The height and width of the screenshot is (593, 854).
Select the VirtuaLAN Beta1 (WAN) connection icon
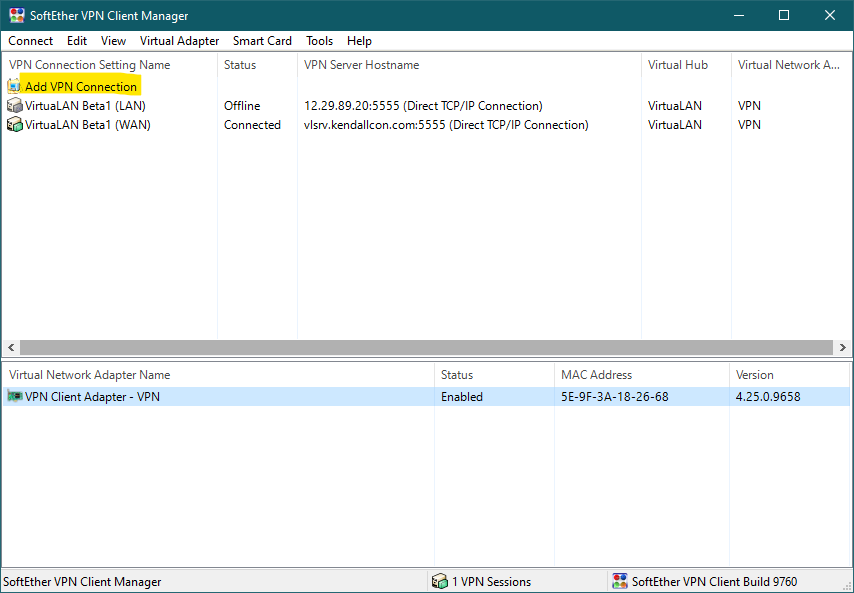tap(14, 125)
